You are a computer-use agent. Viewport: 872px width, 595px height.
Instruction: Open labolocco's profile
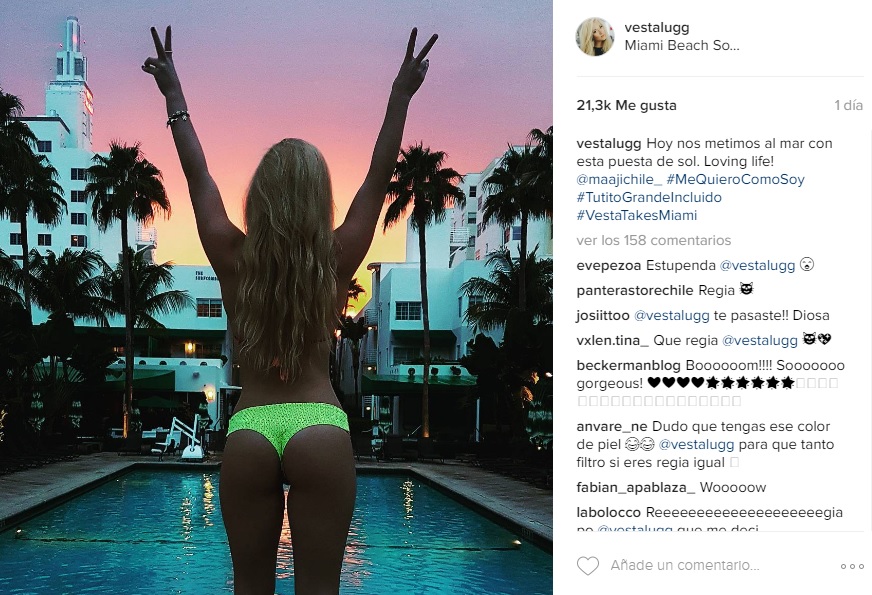609,512
